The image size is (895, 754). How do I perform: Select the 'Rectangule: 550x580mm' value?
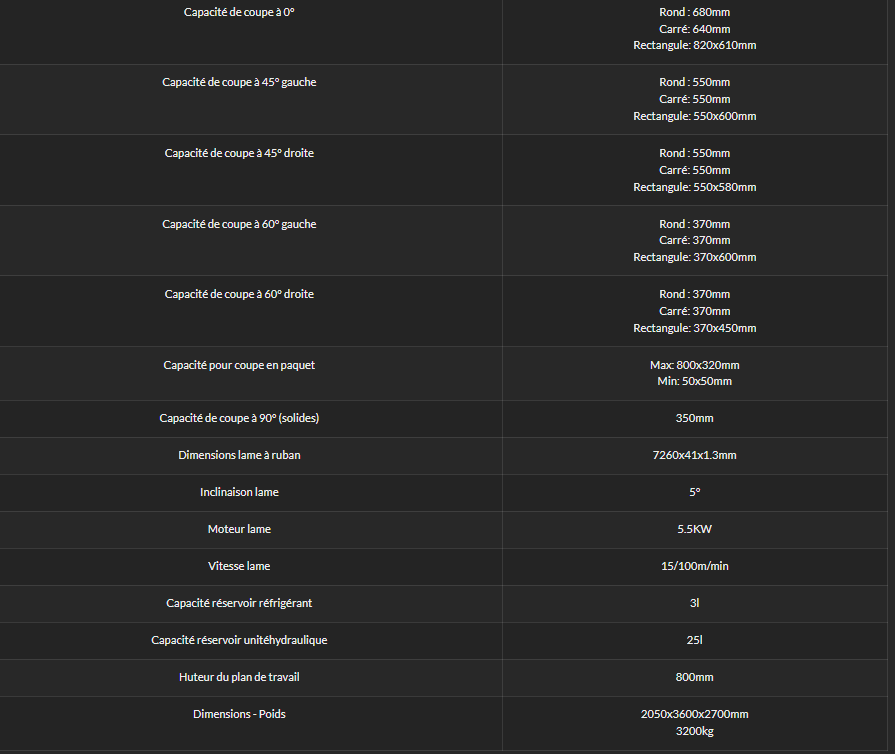[x=694, y=187]
